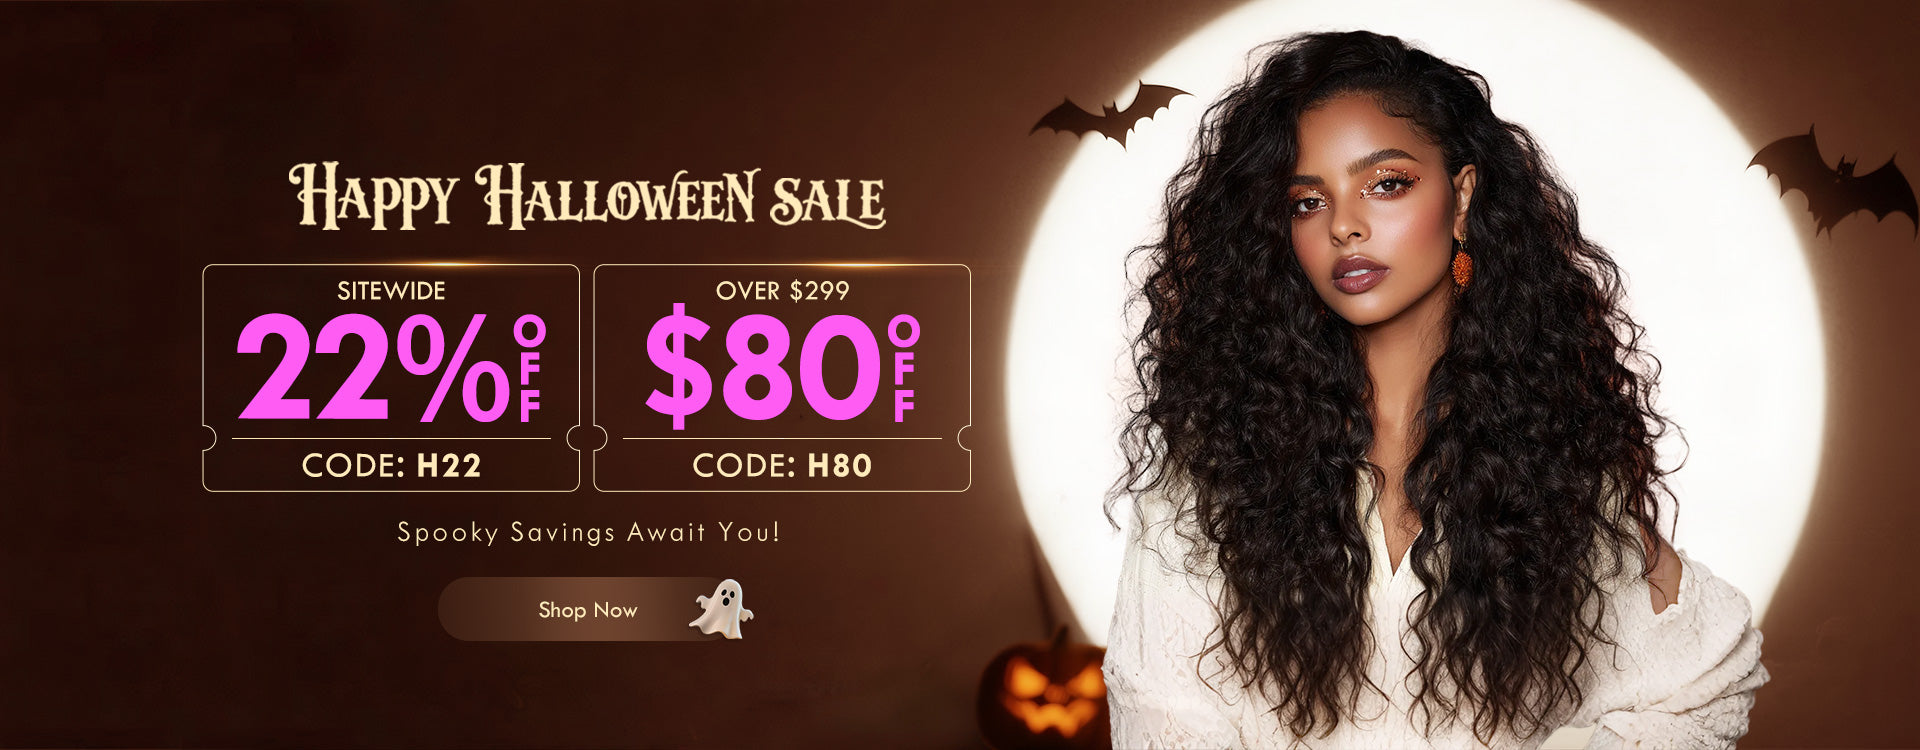Click the ghost icon beside Shop Now
Viewport: 1920px width, 750px height.
pos(721,608)
